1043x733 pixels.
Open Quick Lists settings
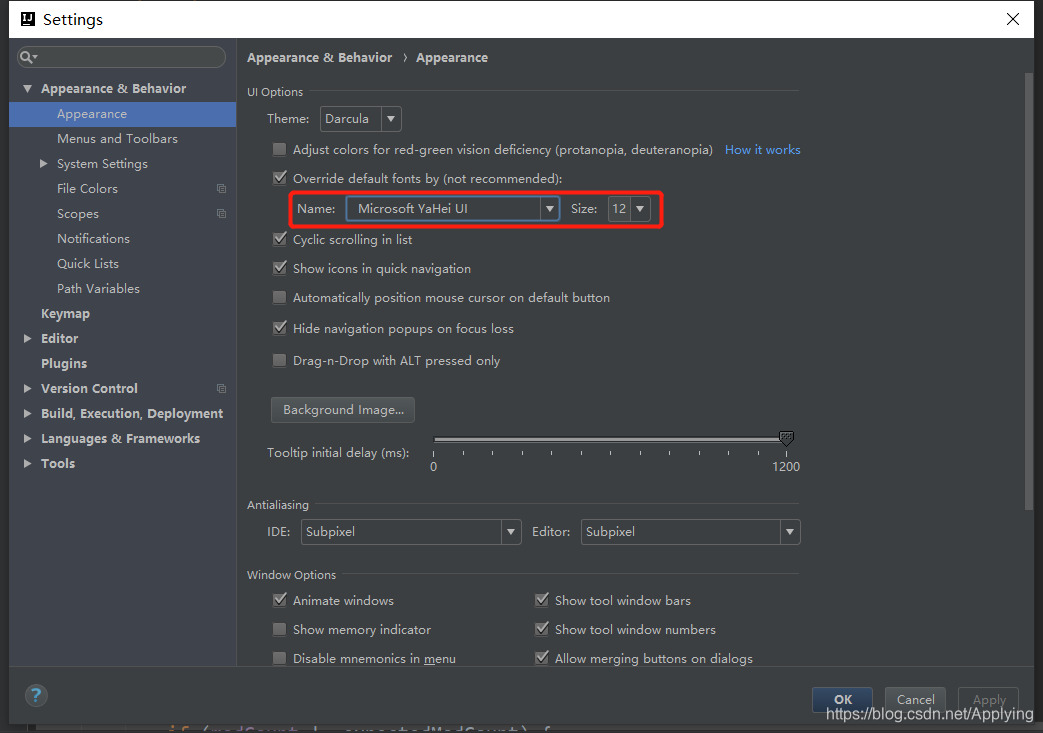88,263
